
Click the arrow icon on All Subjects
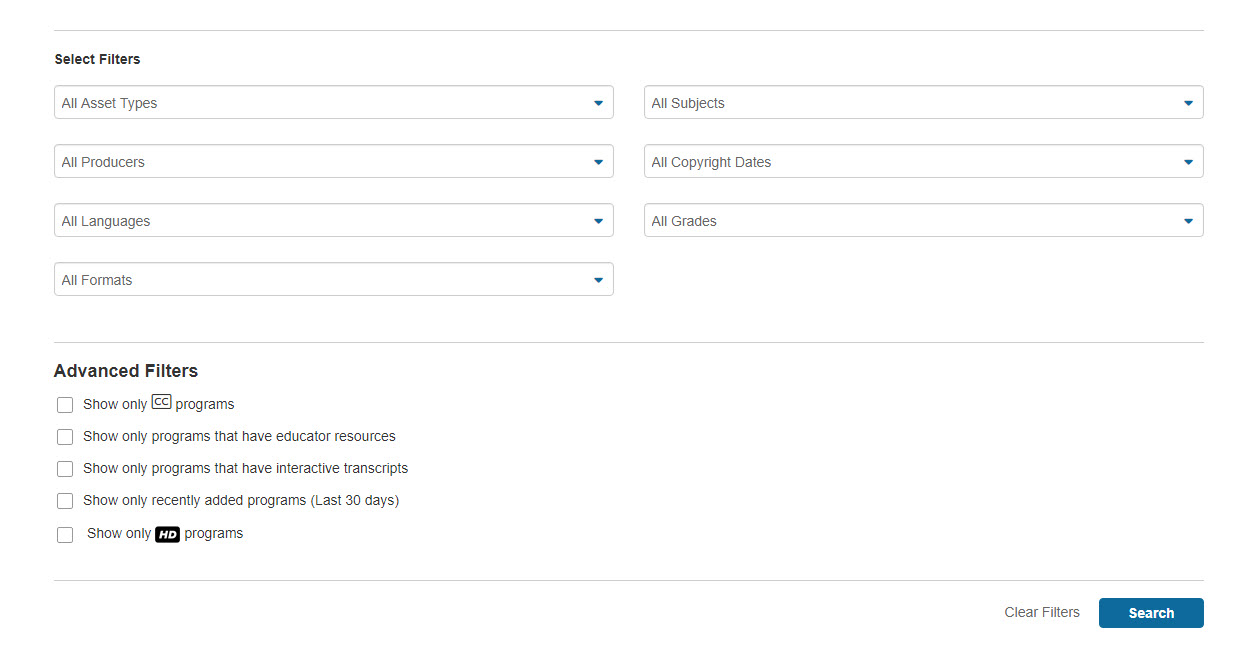pyautogui.click(x=1188, y=103)
